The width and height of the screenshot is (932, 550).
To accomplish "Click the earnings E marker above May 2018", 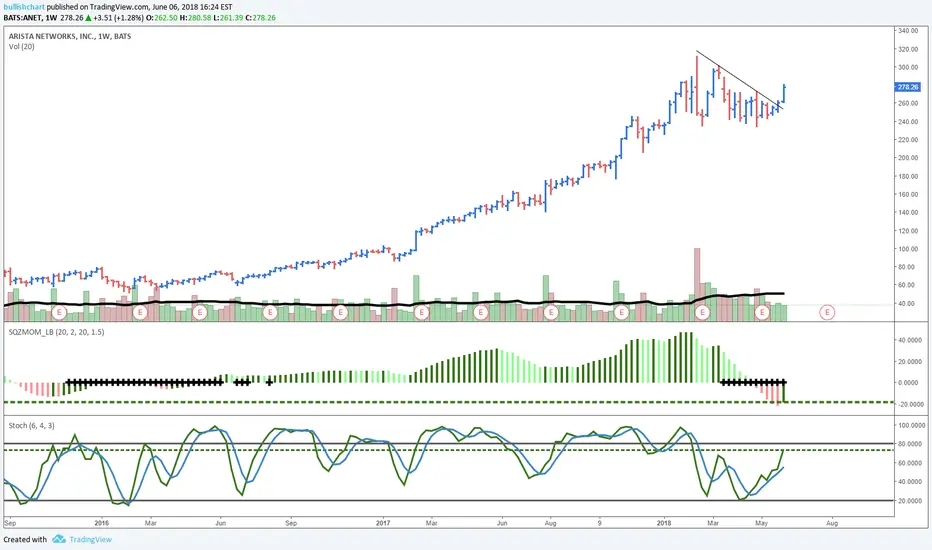I will (x=762, y=312).
